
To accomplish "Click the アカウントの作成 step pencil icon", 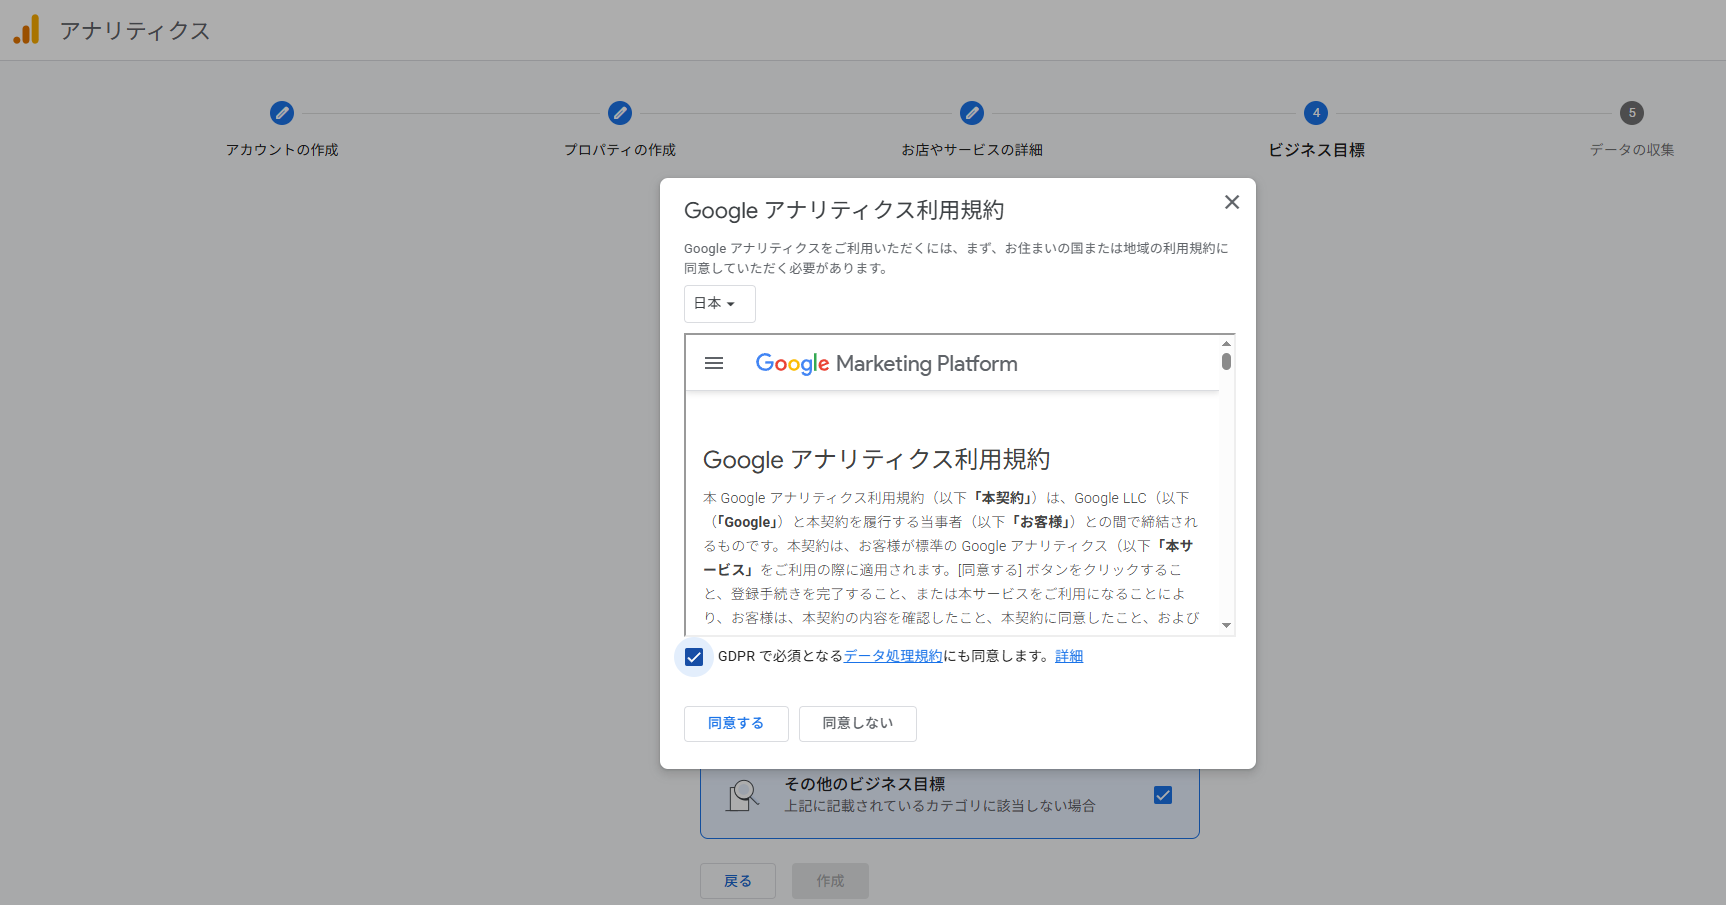I will coord(282,113).
